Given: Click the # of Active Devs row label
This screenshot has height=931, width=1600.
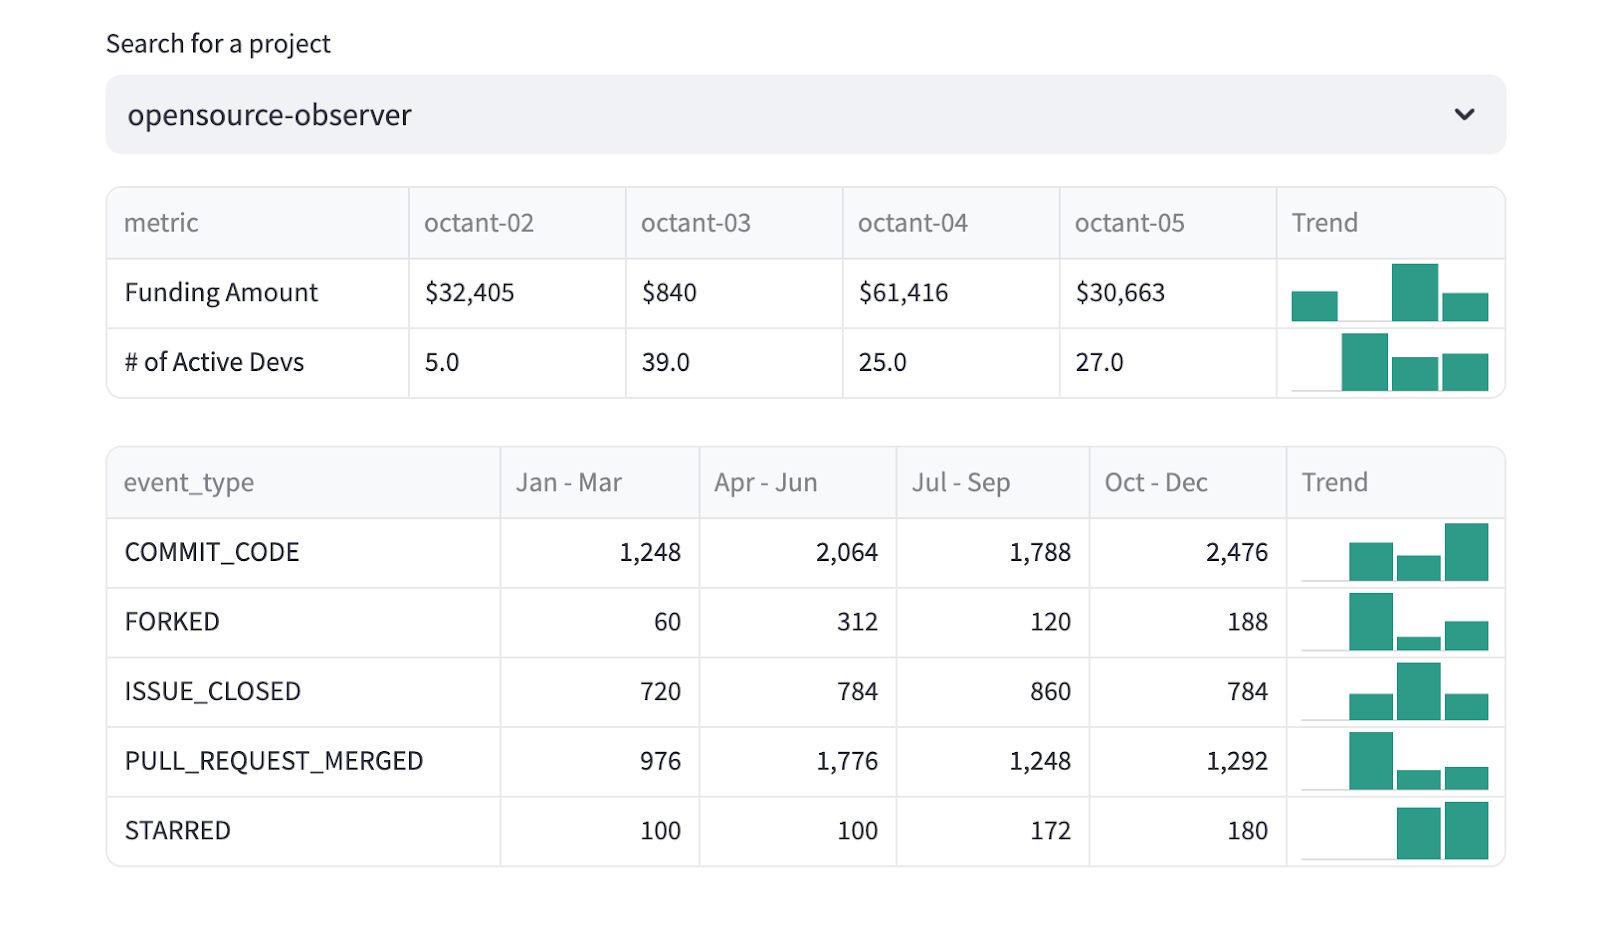Looking at the screenshot, I should click(214, 362).
